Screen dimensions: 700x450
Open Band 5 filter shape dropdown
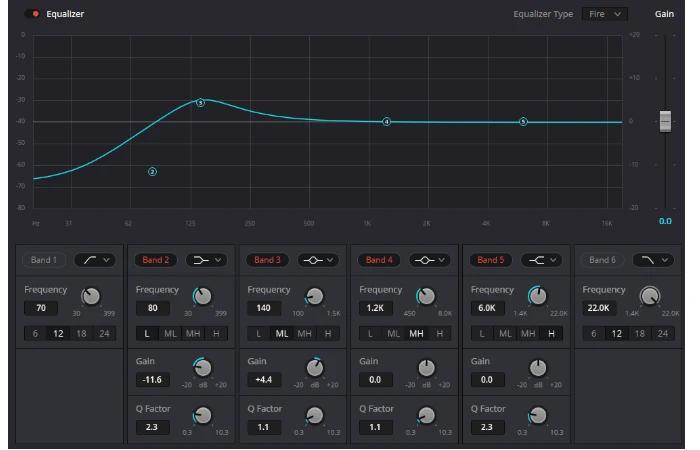click(x=542, y=260)
